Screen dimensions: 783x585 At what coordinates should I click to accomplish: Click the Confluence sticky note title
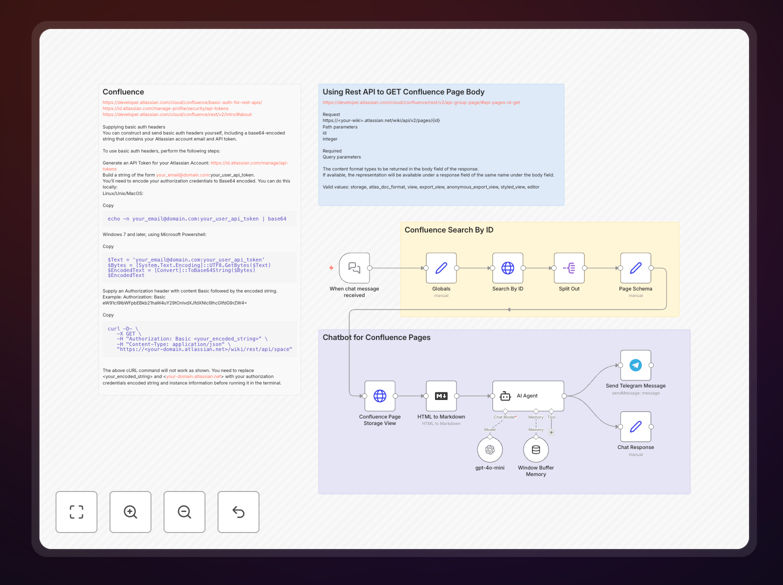pos(123,92)
